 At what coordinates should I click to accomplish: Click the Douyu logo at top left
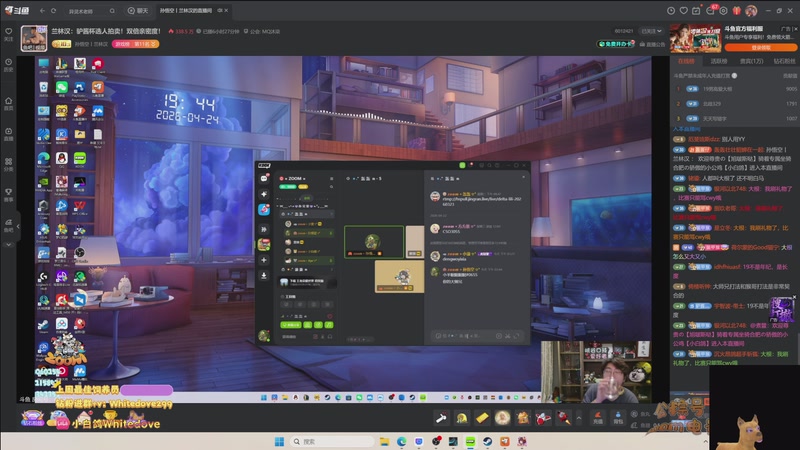pos(17,10)
